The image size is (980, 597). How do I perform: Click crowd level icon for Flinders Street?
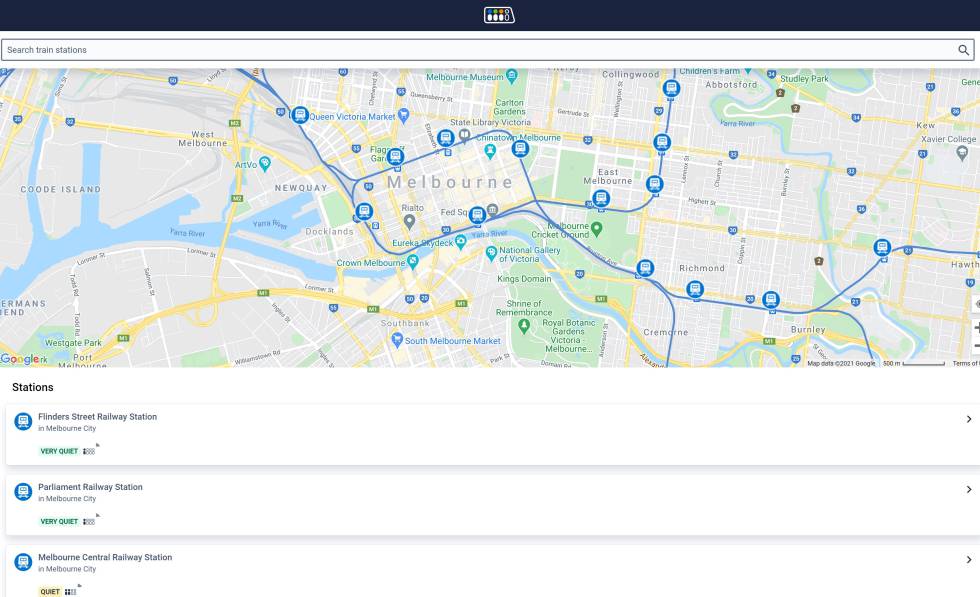coord(91,449)
